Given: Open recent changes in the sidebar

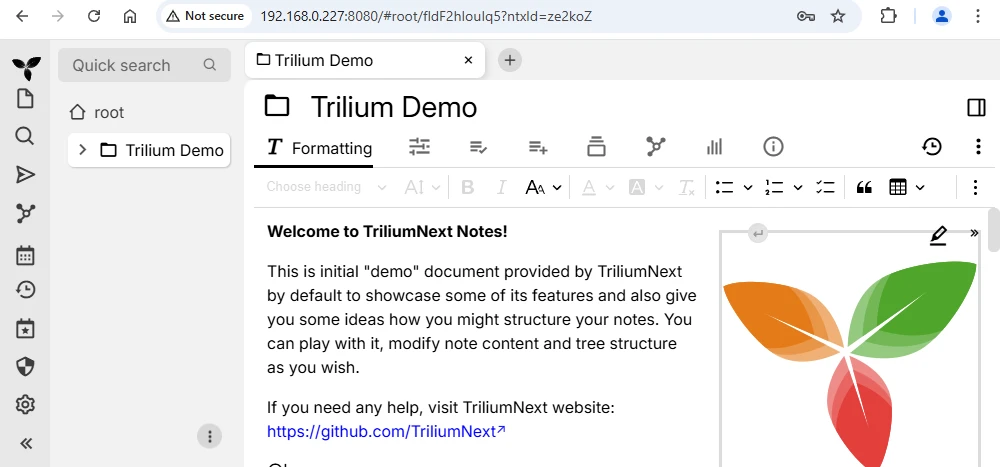Looking at the screenshot, I should click(25, 290).
